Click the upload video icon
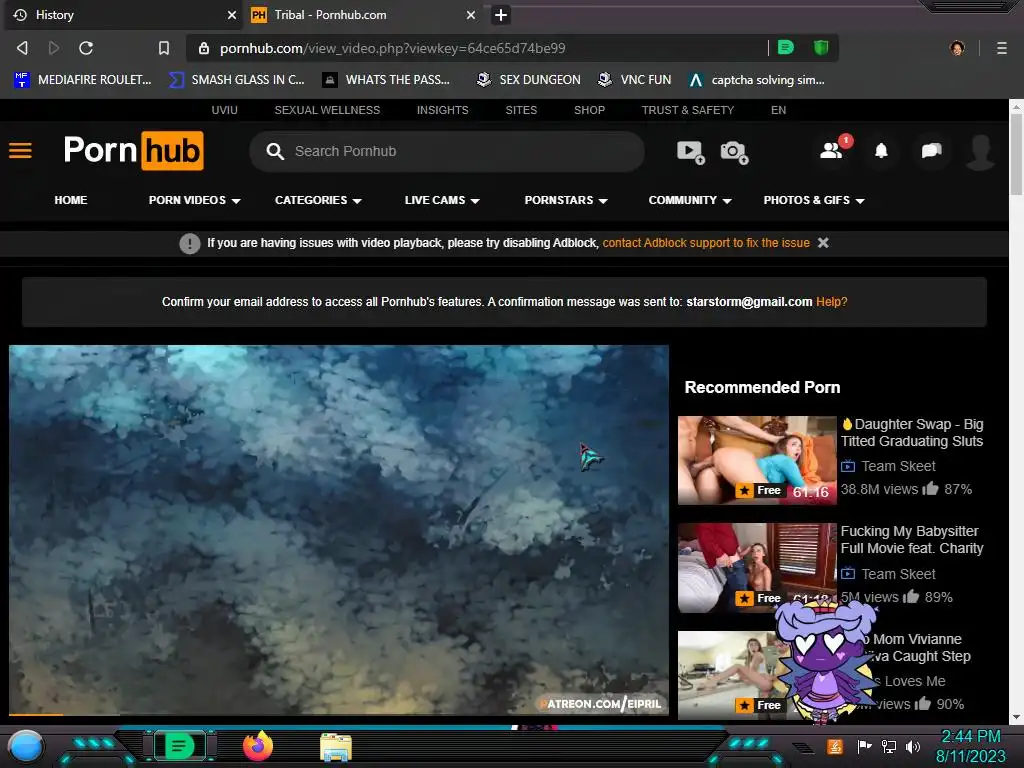 [690, 152]
